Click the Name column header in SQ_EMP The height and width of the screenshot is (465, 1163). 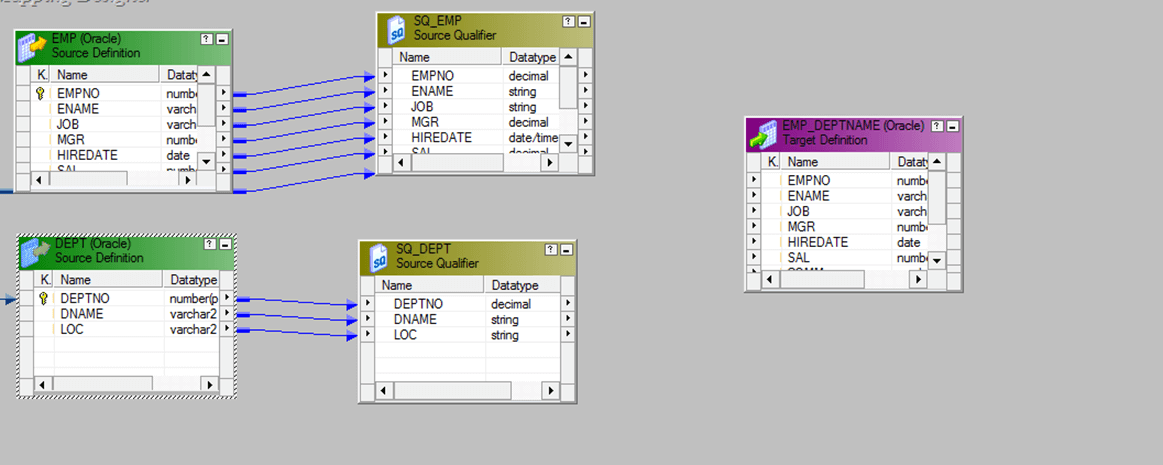[x=449, y=57]
